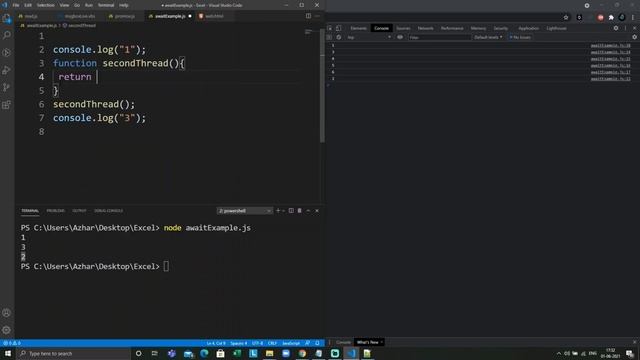Click the Filter input in DevTools console
This screenshot has height=360, width=640.
tap(440, 37)
